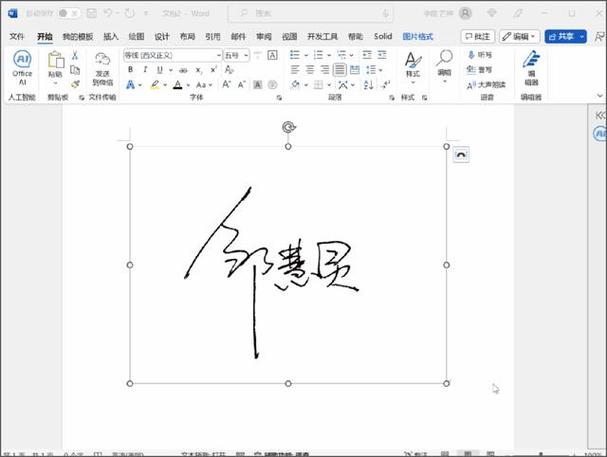Viewport: 607px width, 457px height.
Task: Center align text
Action: click(310, 70)
